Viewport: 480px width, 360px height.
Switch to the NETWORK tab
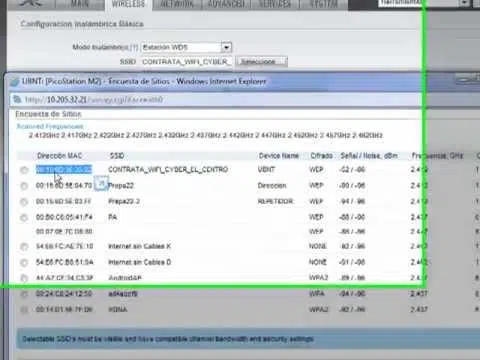(177, 5)
